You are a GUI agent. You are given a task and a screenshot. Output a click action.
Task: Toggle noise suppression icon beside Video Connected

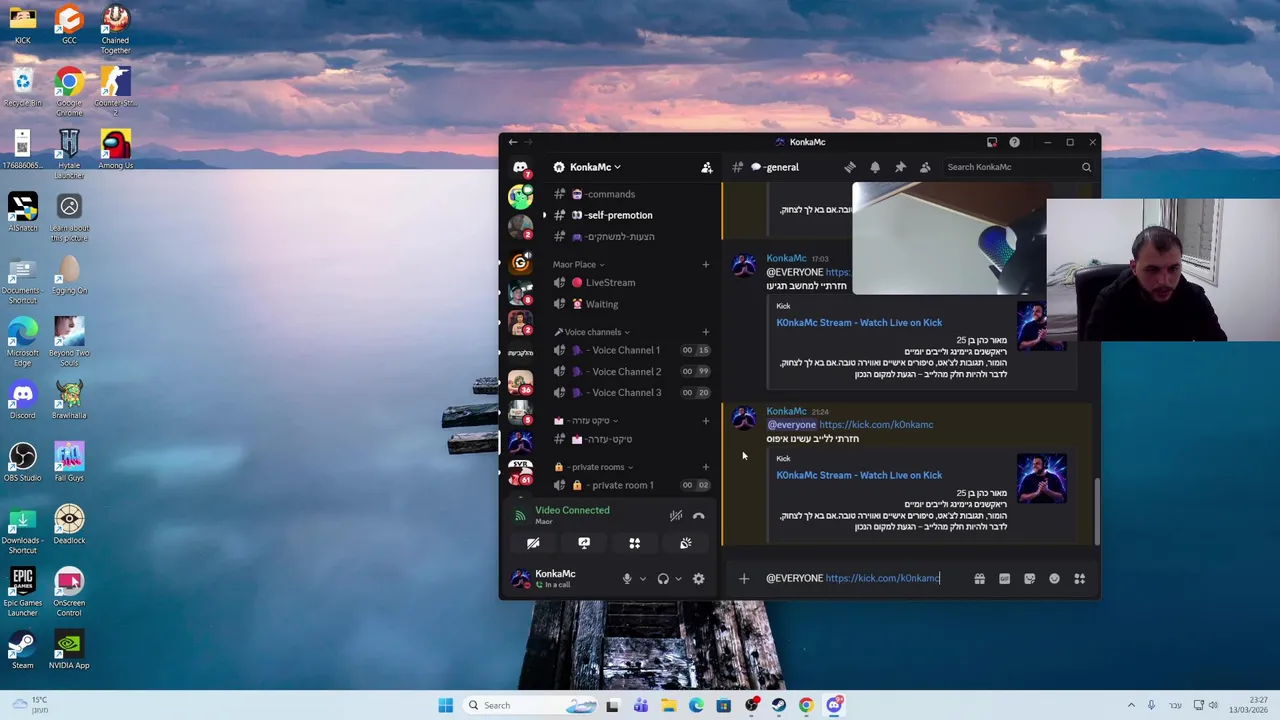(x=676, y=516)
